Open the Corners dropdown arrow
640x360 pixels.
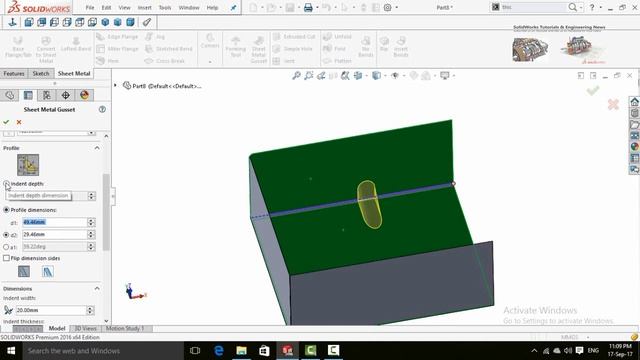210,62
